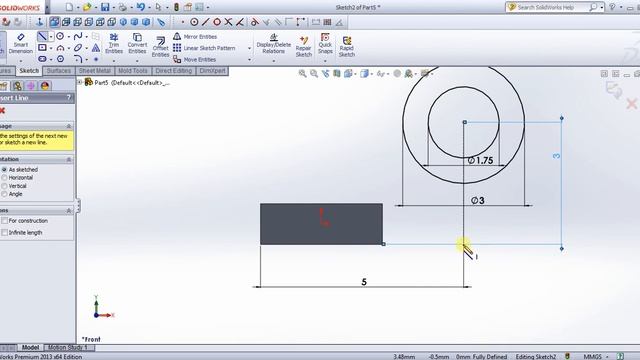Click the Print icon
The height and width of the screenshot is (360, 640).
[x=122, y=7]
